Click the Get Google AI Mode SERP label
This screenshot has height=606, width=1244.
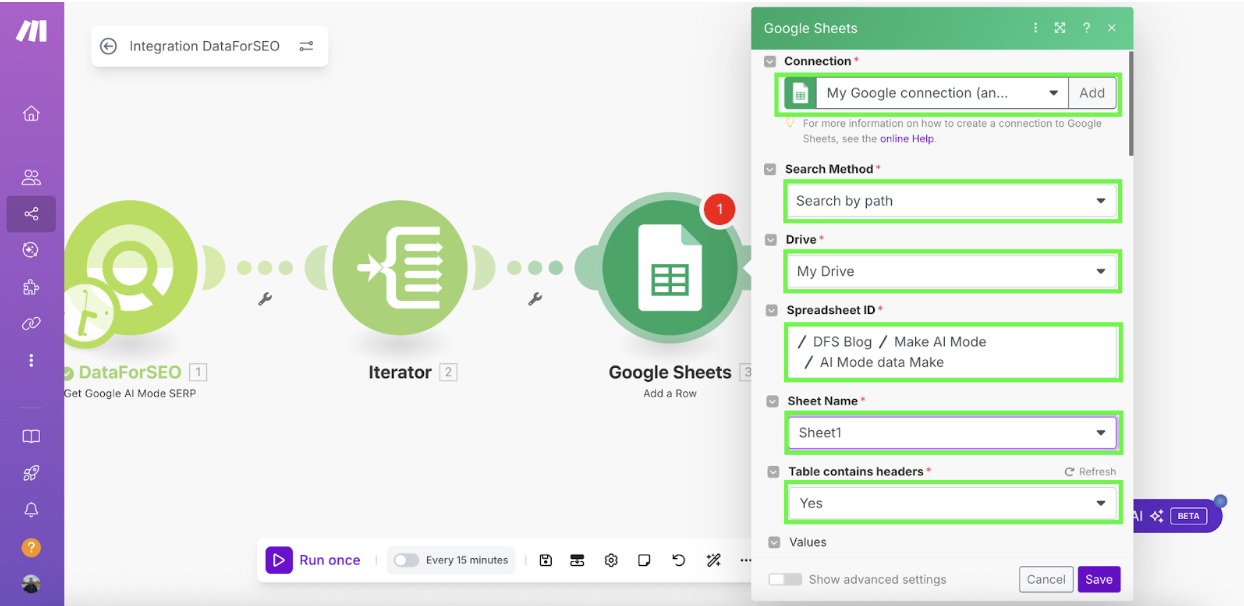(130, 393)
